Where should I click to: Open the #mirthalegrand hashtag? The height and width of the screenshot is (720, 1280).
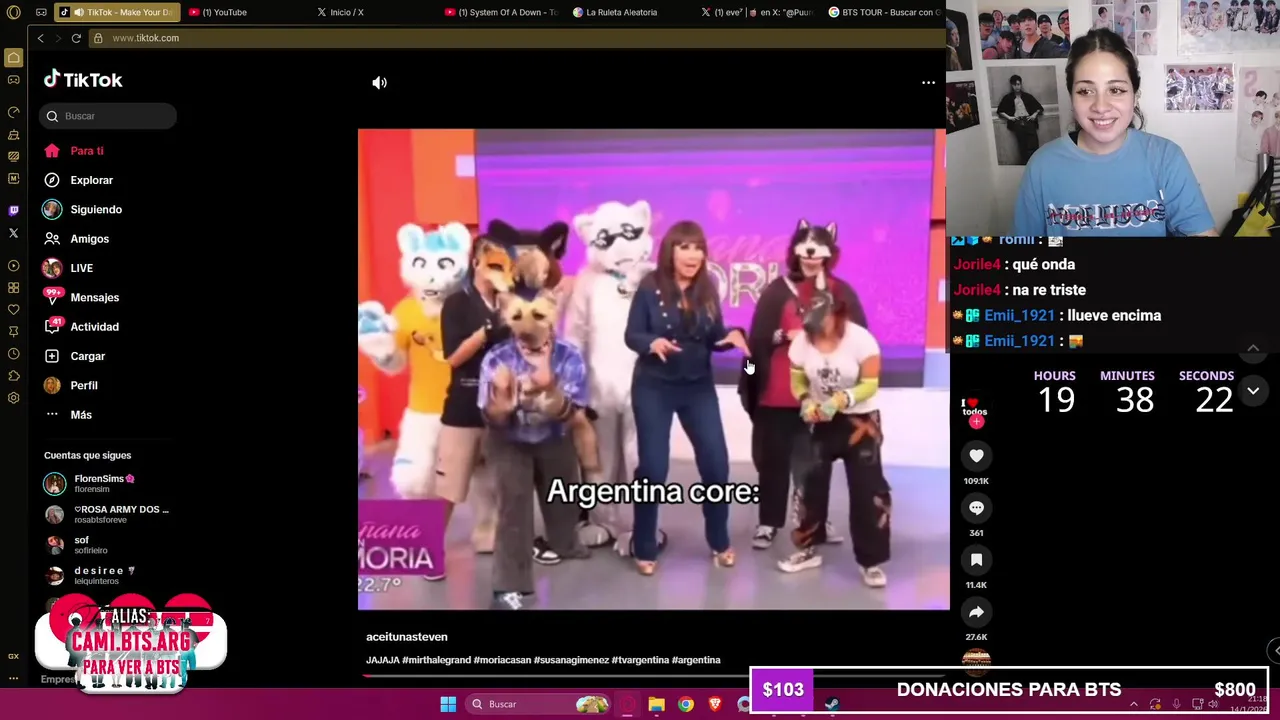tap(436, 660)
